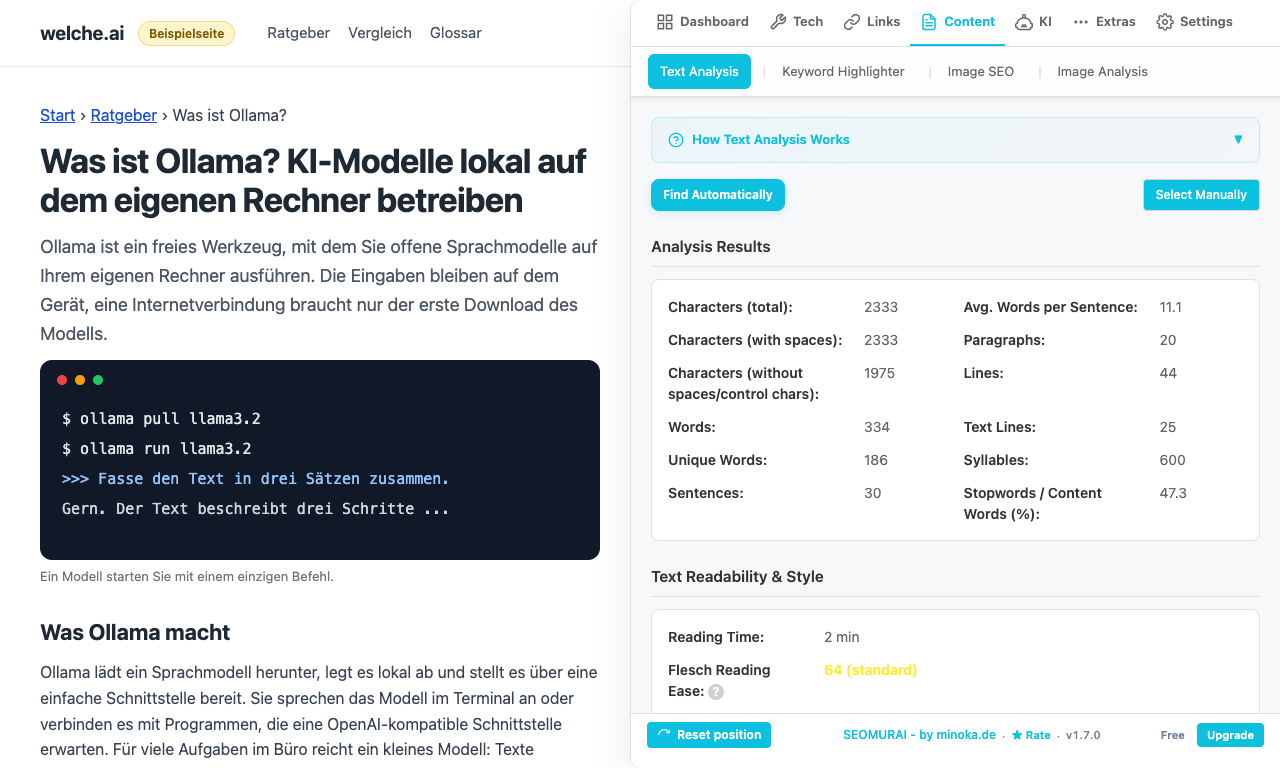Screen dimensions: 1280x768
Task: Click the Tech wrench icon
Action: click(778, 22)
